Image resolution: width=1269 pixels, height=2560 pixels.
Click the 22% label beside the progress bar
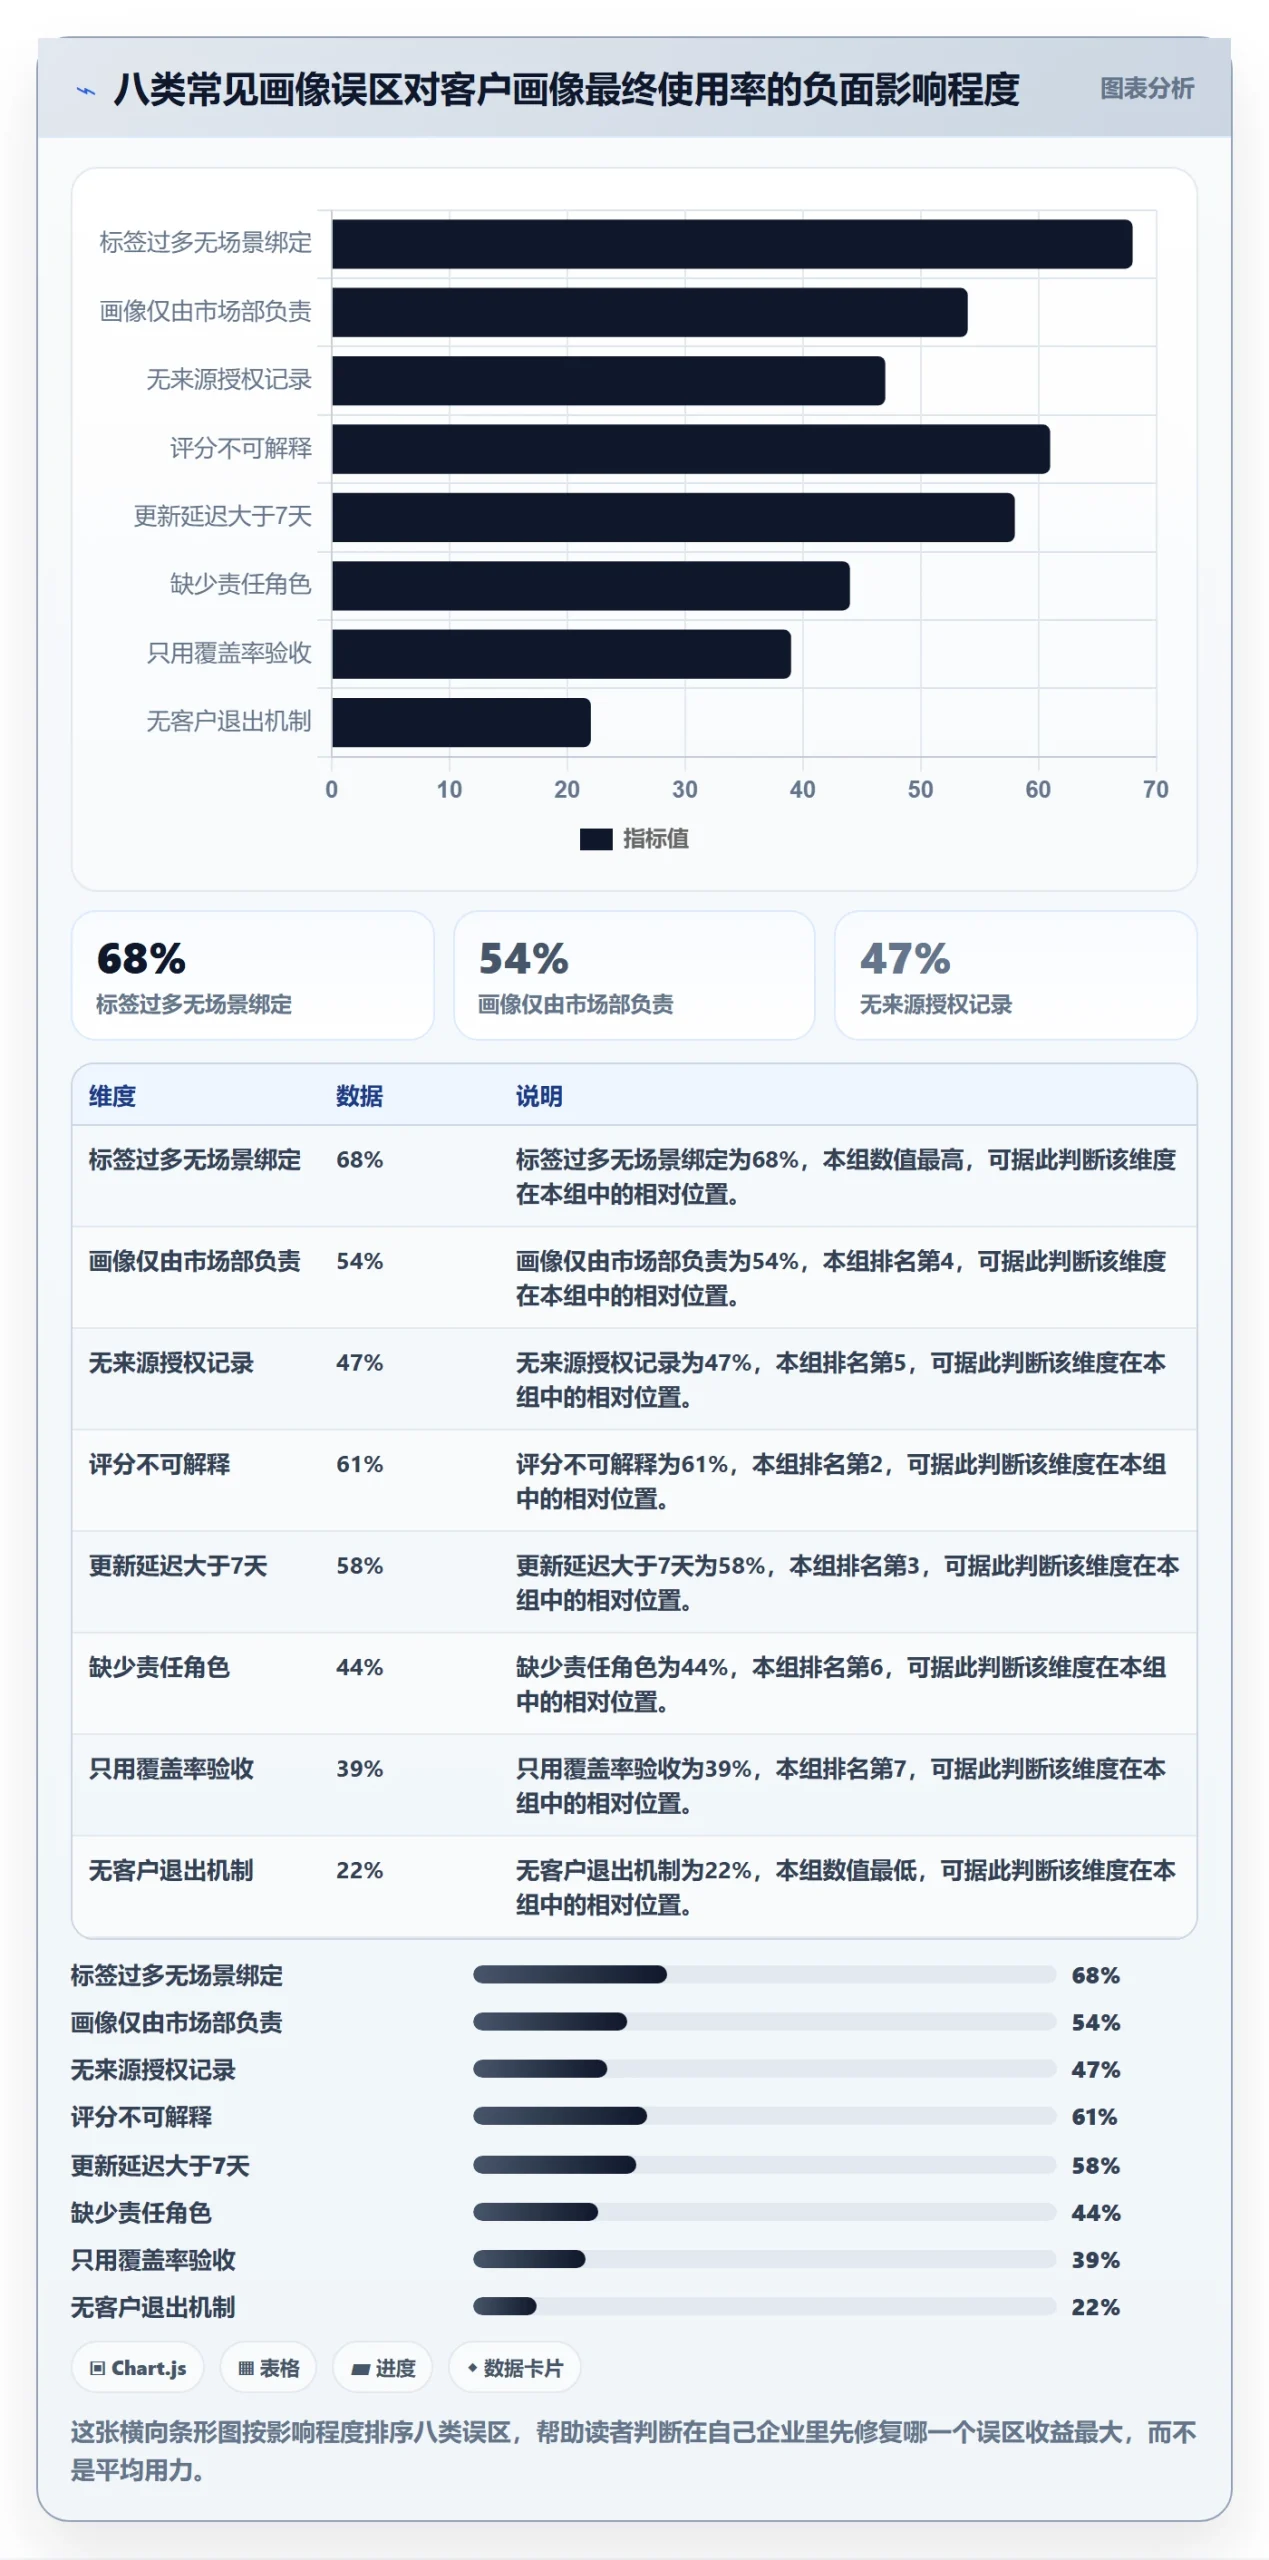coord(1095,2307)
